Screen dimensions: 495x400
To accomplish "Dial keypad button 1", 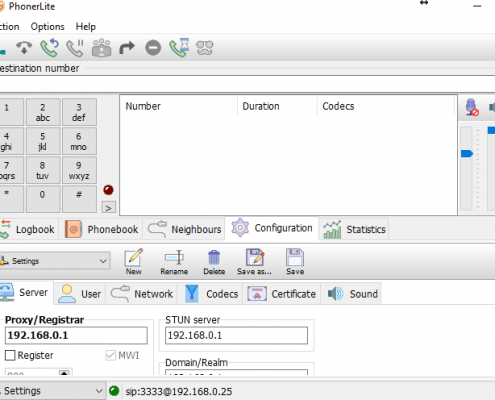I will pos(11,112).
